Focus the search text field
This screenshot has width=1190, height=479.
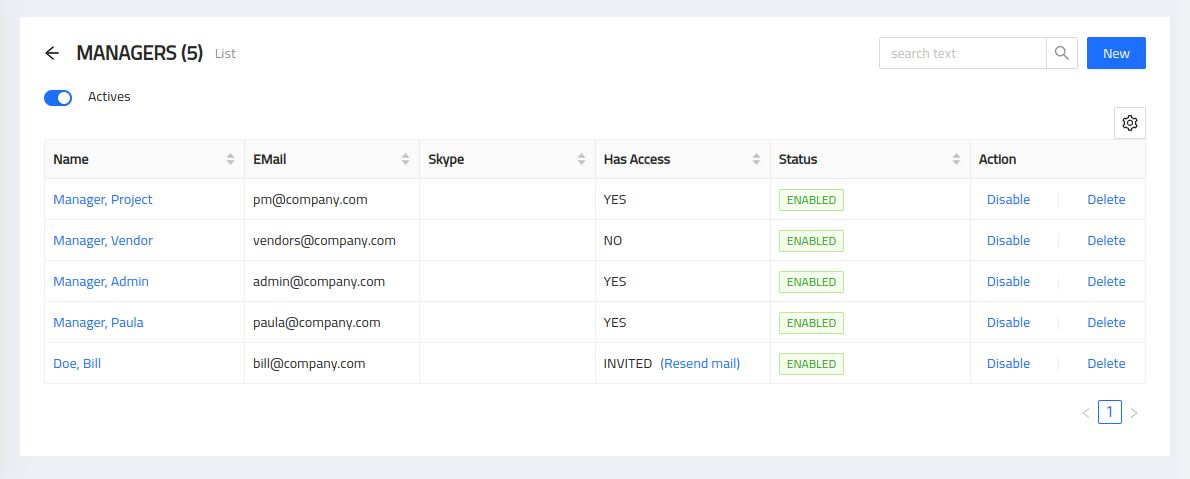pyautogui.click(x=963, y=53)
